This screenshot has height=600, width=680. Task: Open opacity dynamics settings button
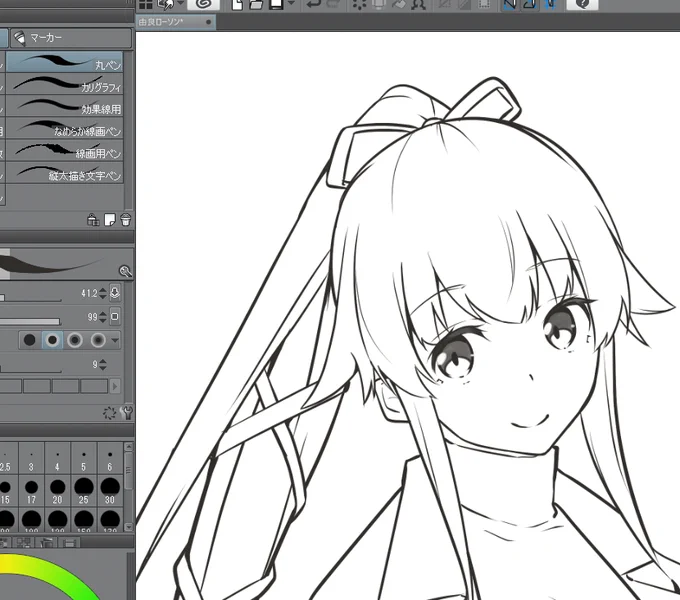[115, 316]
